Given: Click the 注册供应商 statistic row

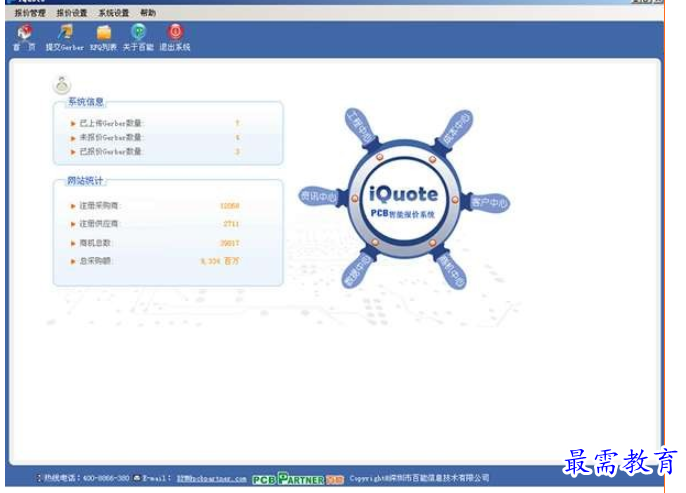Looking at the screenshot, I should click(x=155, y=224).
